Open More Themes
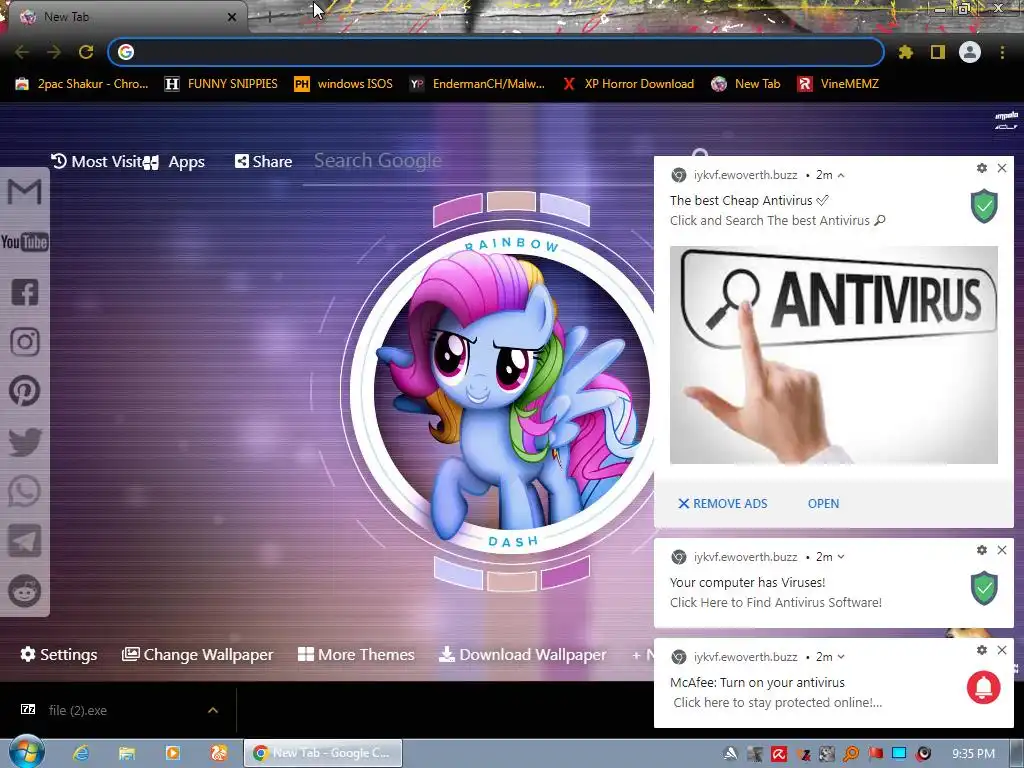Screen dimensions: 1024x768 (x=356, y=654)
